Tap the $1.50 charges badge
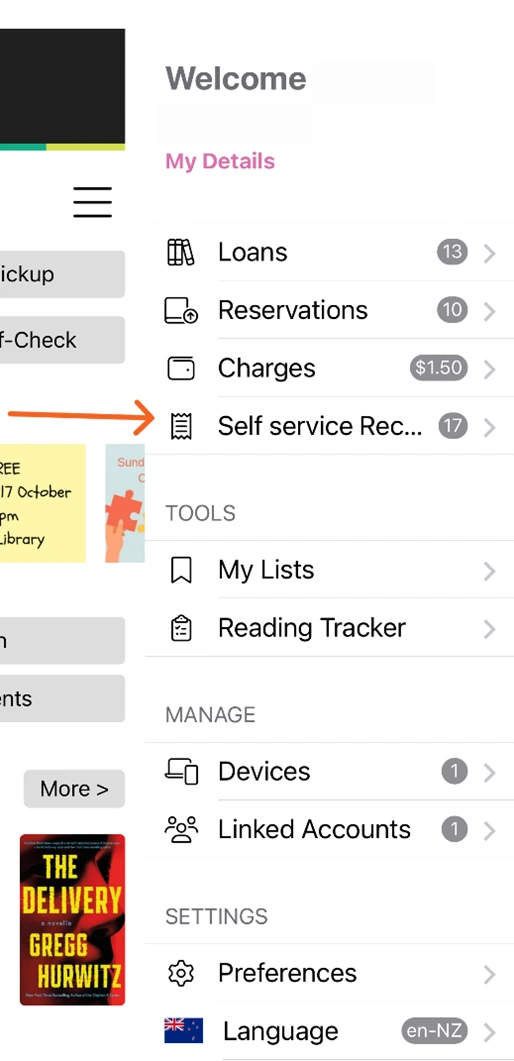514x1061 pixels. click(438, 368)
